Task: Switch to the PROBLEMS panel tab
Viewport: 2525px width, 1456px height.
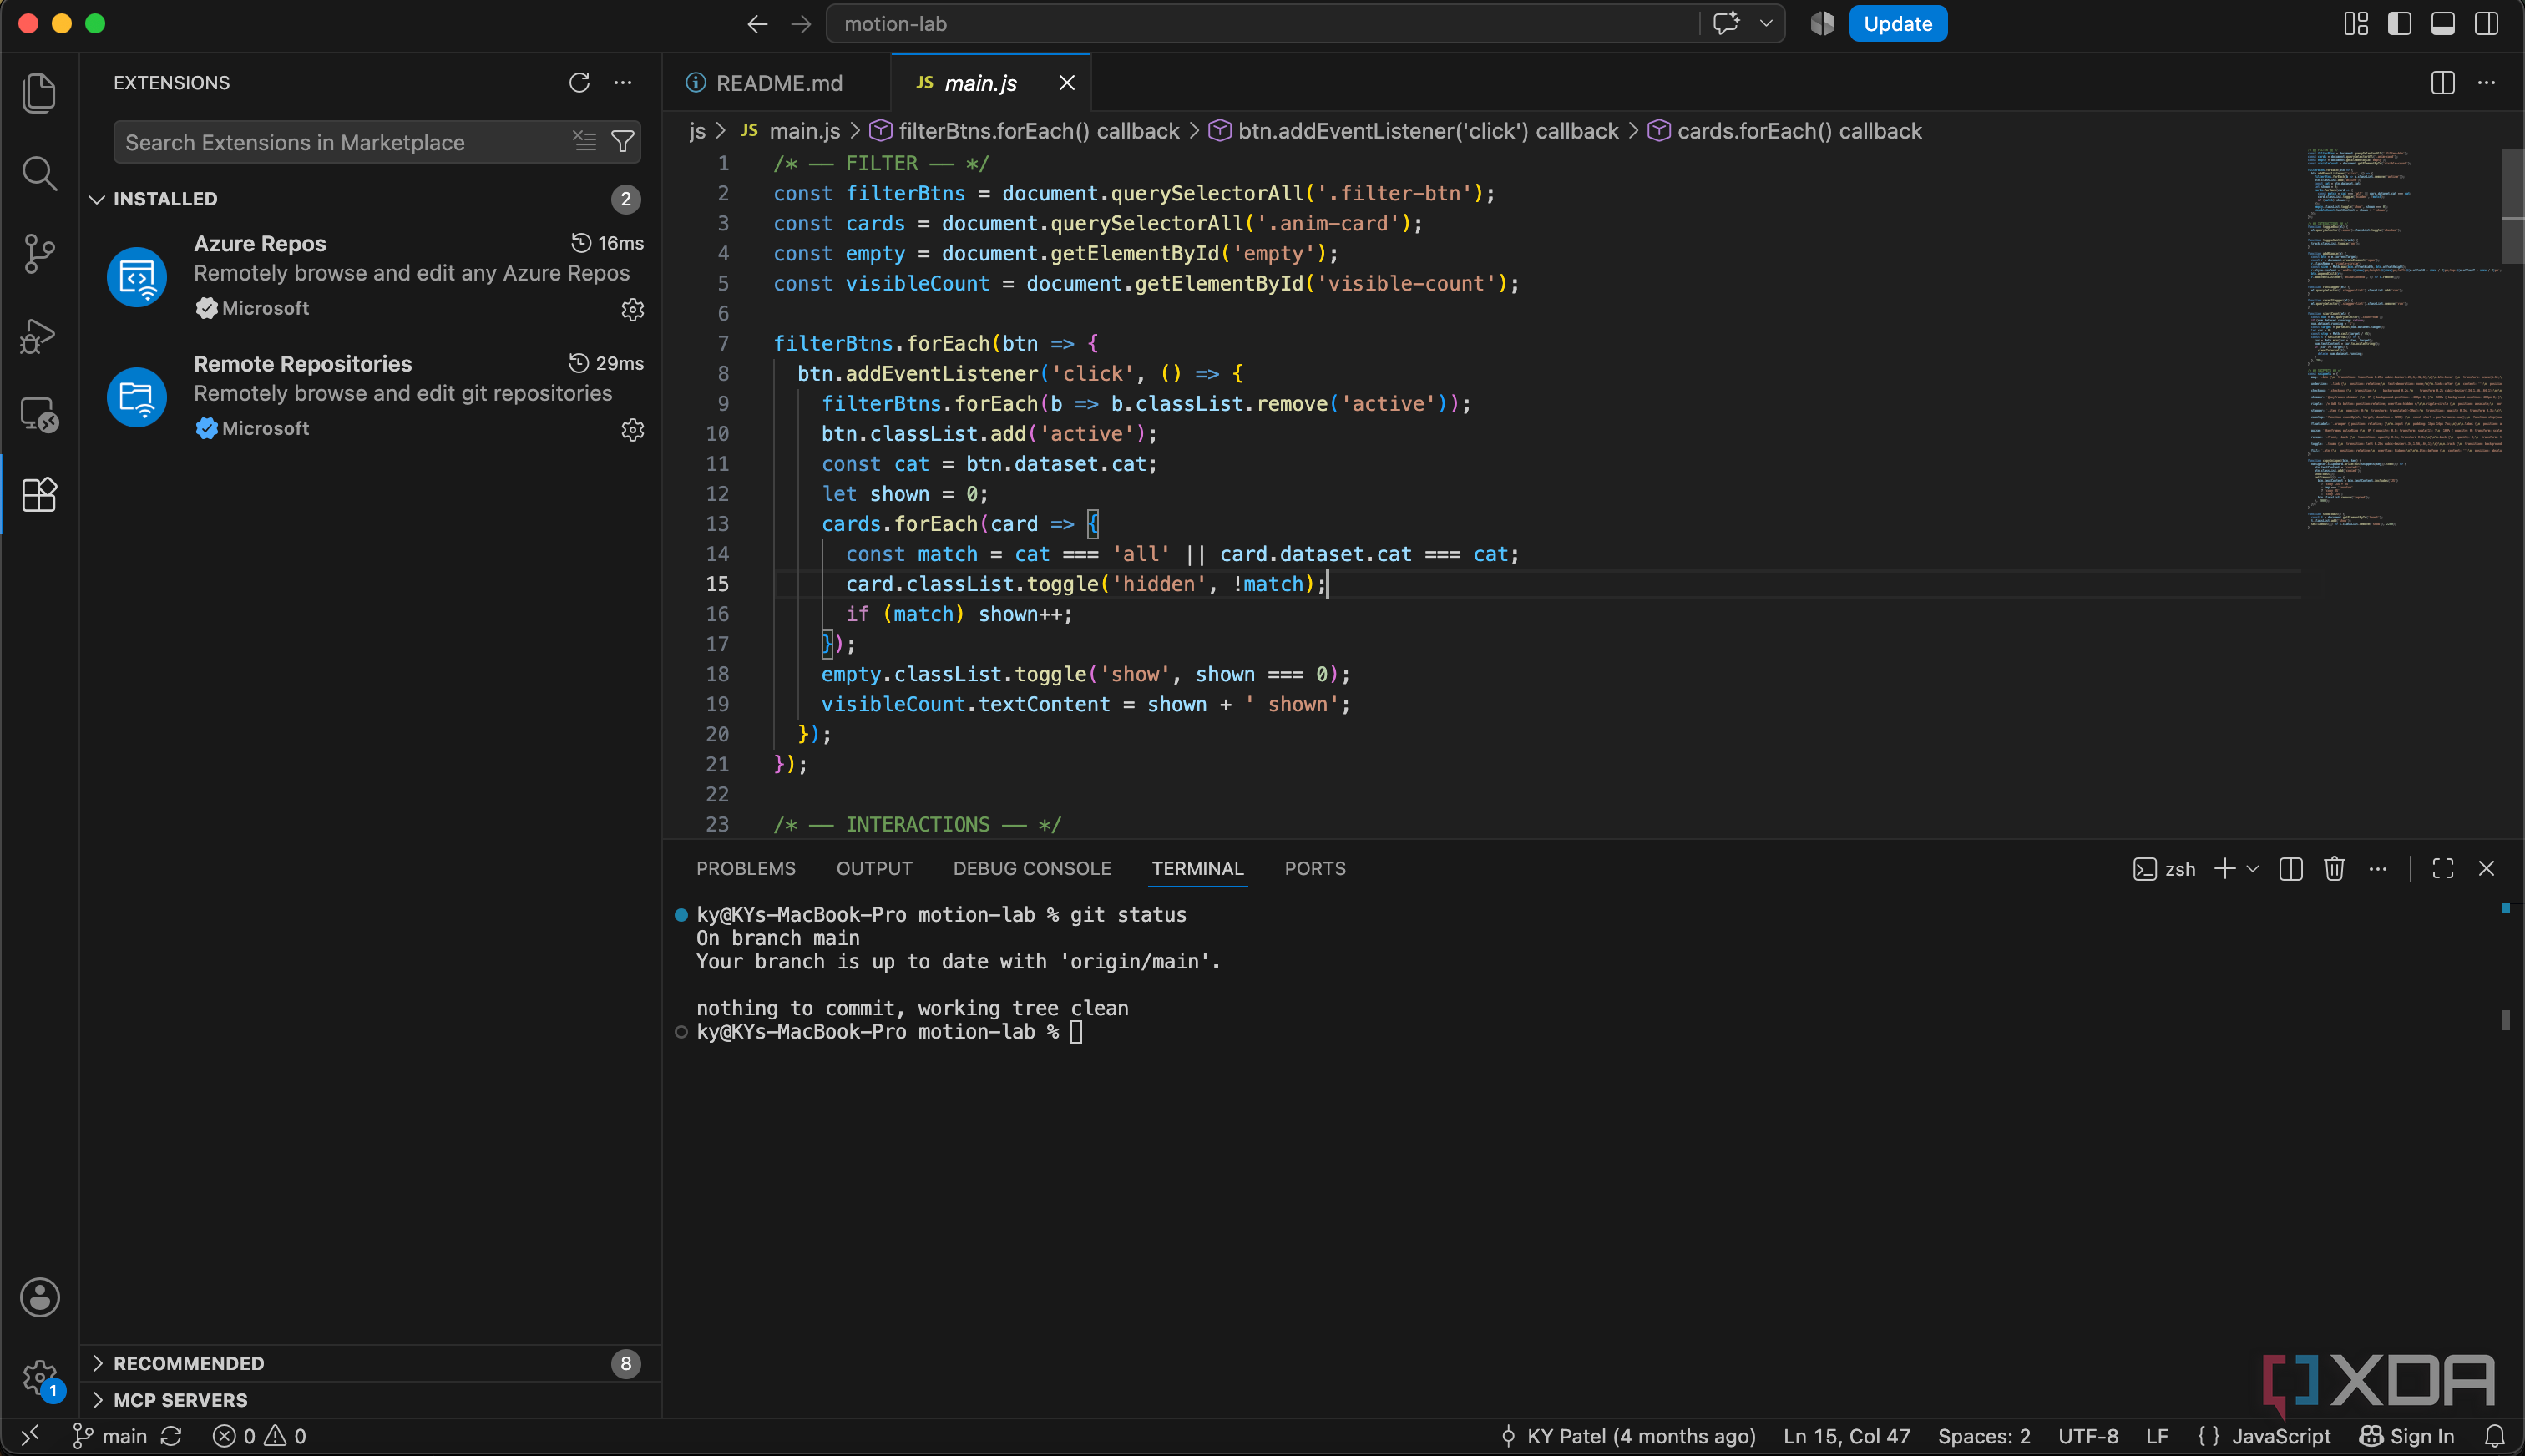Action: coord(746,869)
